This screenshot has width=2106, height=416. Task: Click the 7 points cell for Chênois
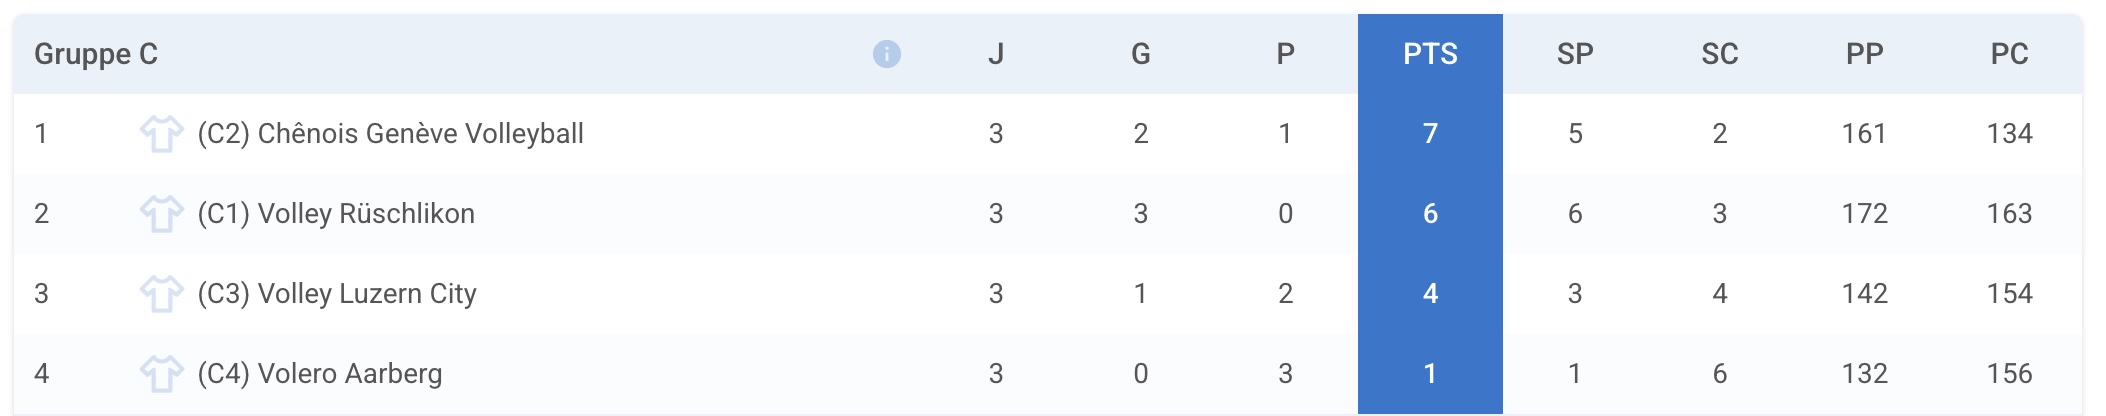(x=1430, y=134)
